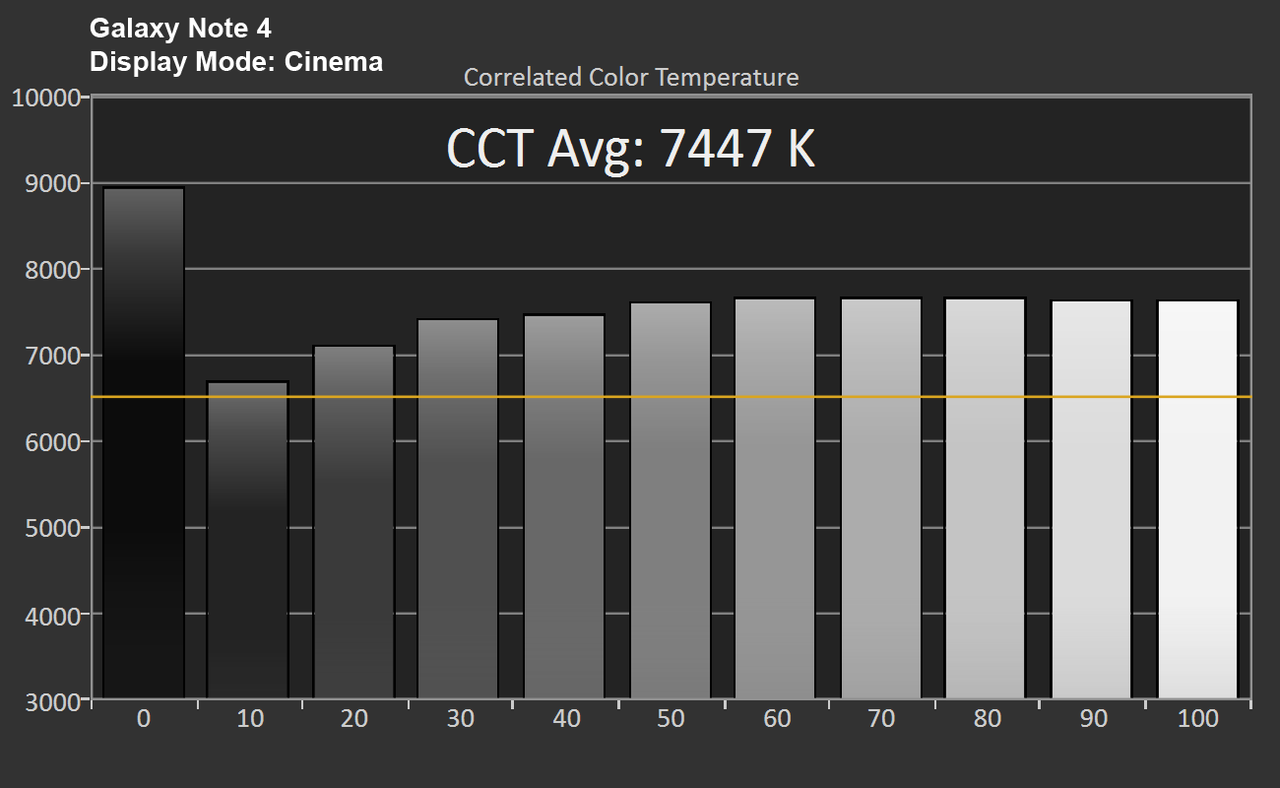The image size is (1280, 788).
Task: Click the "Correlated Color Temperature" chart title
Action: (x=631, y=77)
